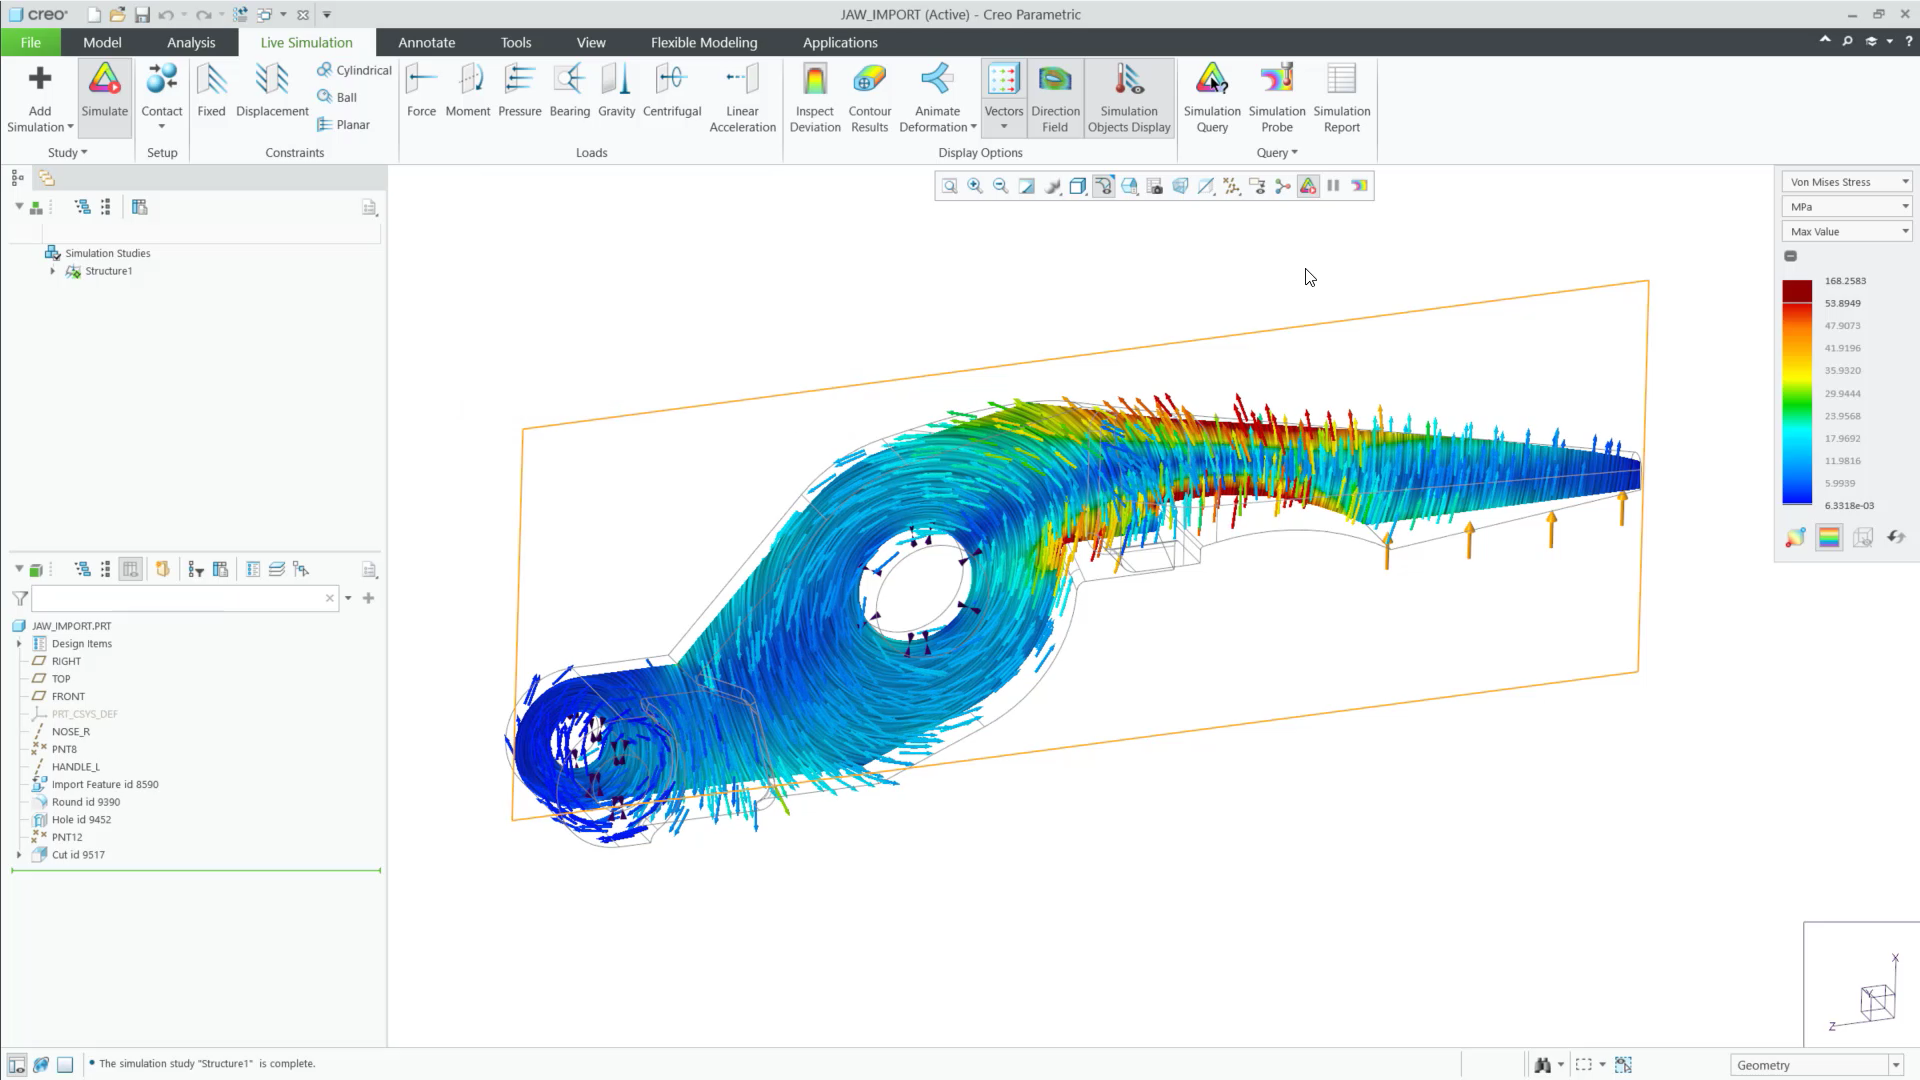The height and width of the screenshot is (1080, 1920).
Task: Toggle the Direction Field display
Action: click(x=1055, y=98)
